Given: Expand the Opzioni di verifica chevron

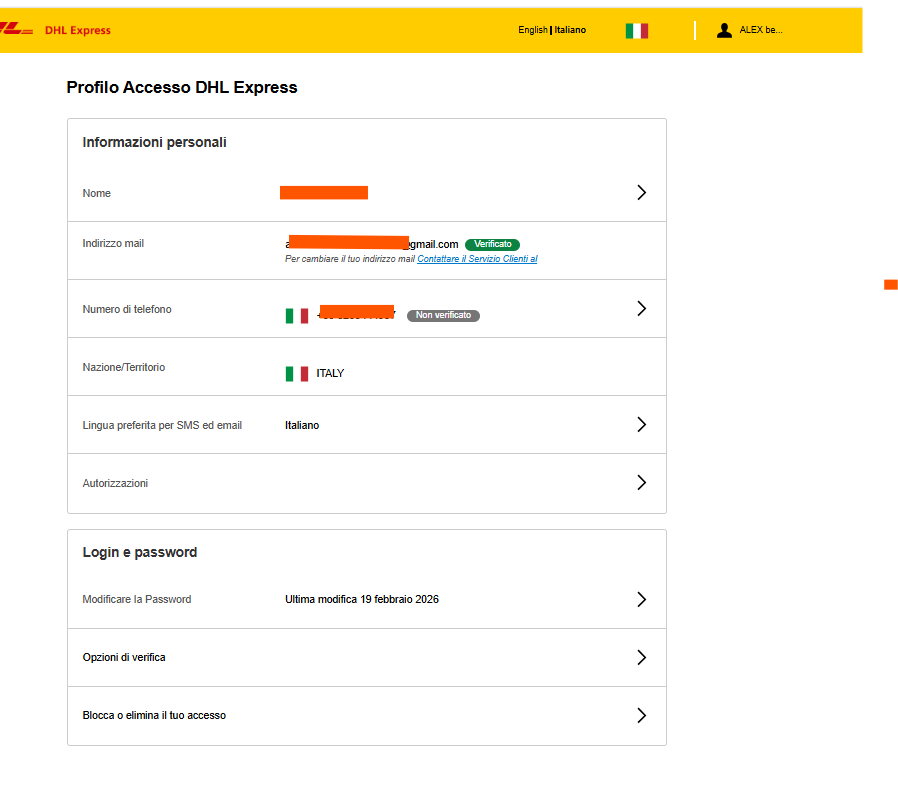Looking at the screenshot, I should 641,657.
